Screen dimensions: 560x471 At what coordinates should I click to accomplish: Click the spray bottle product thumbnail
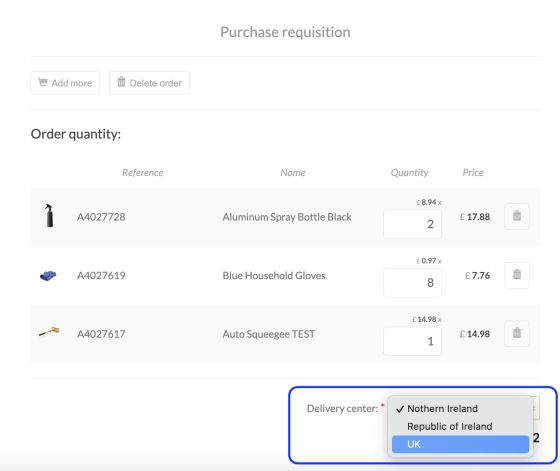pyautogui.click(x=49, y=215)
